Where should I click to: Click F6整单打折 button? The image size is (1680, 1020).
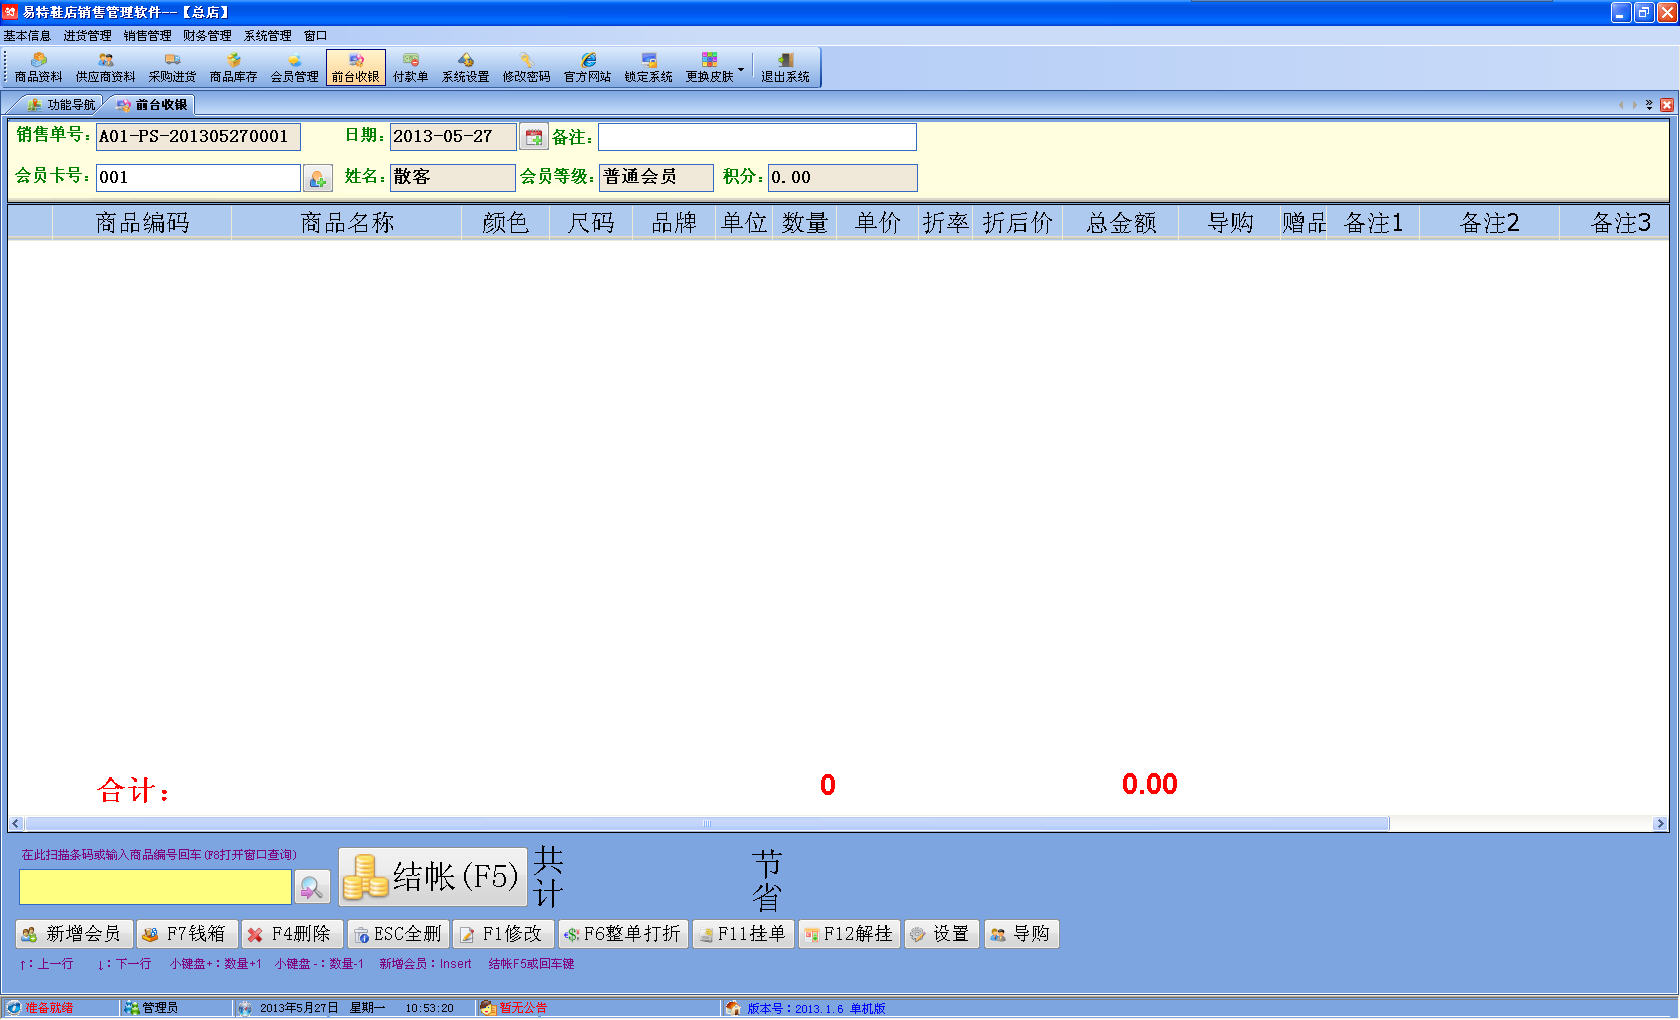pyautogui.click(x=623, y=934)
